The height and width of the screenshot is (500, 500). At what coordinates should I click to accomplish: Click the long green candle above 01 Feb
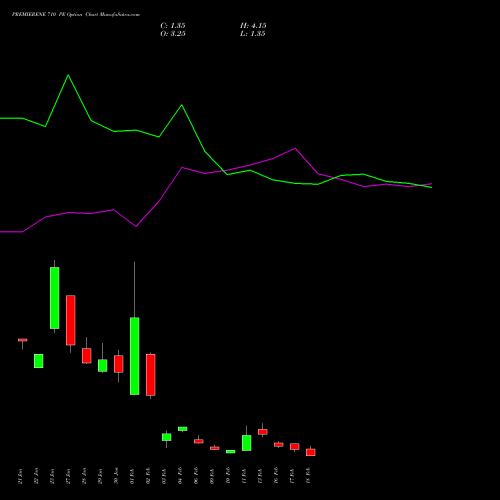click(135, 356)
